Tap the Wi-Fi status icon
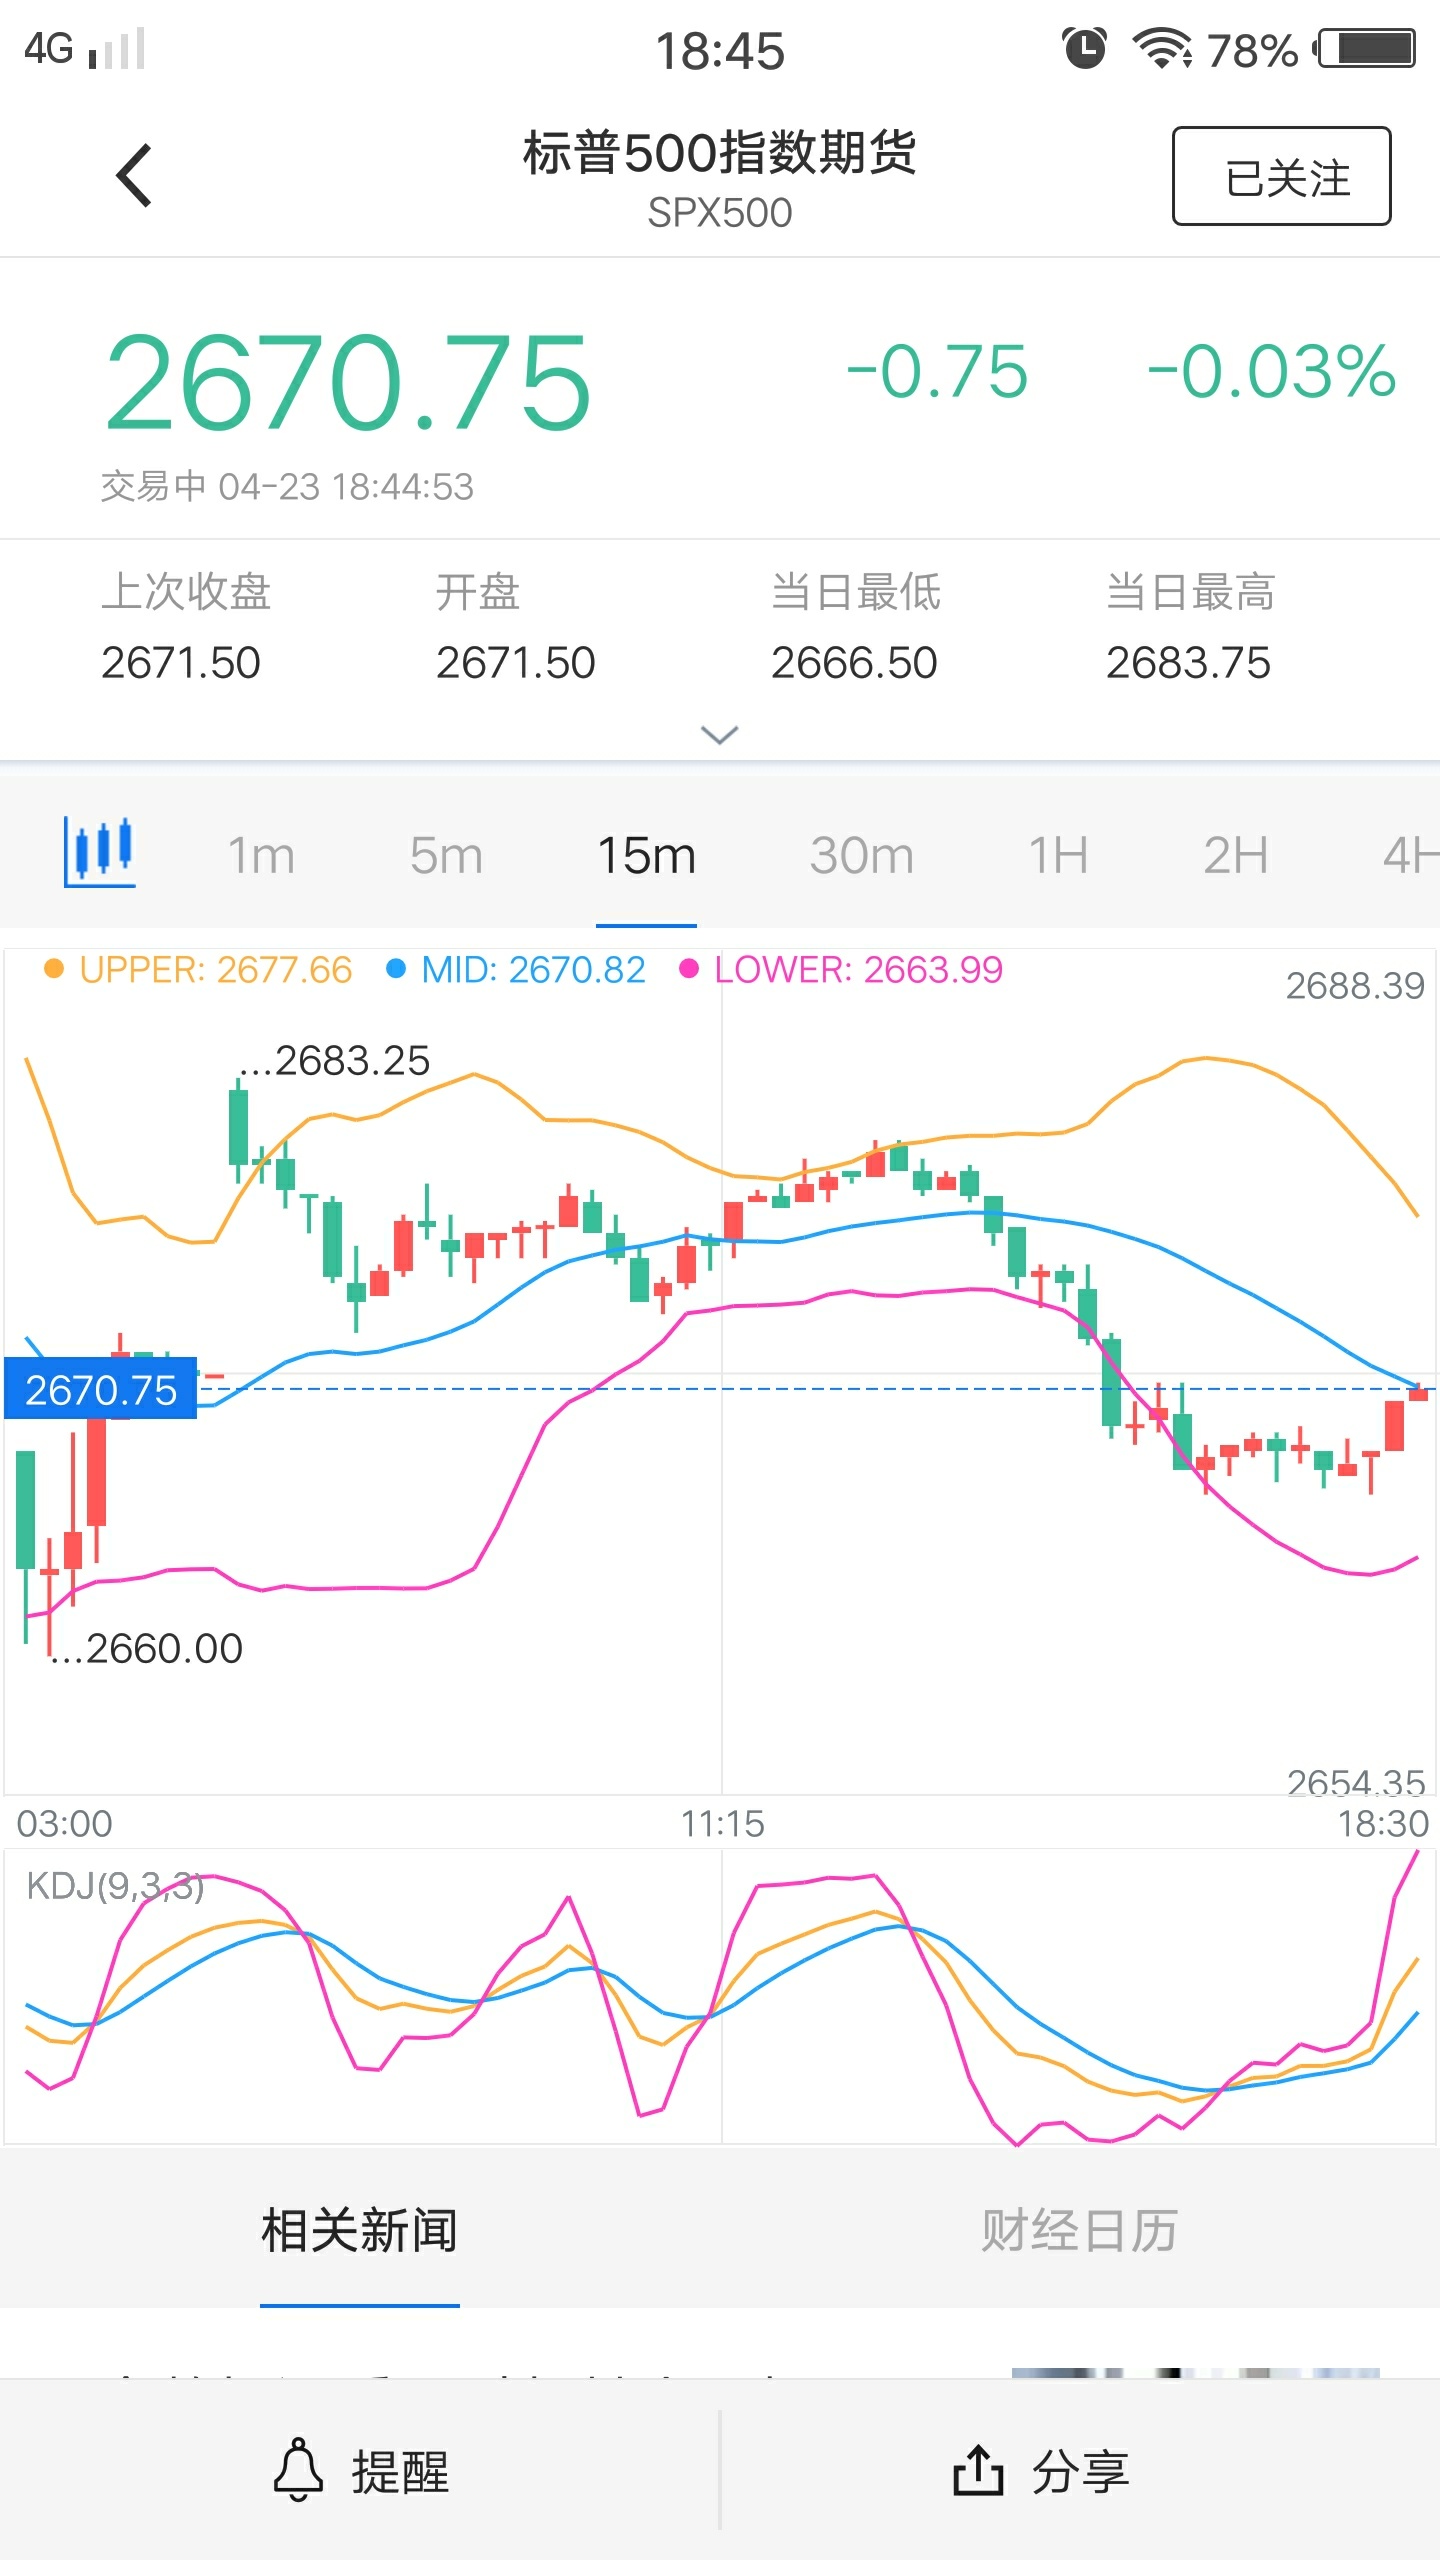This screenshot has width=1440, height=2560. (1161, 48)
